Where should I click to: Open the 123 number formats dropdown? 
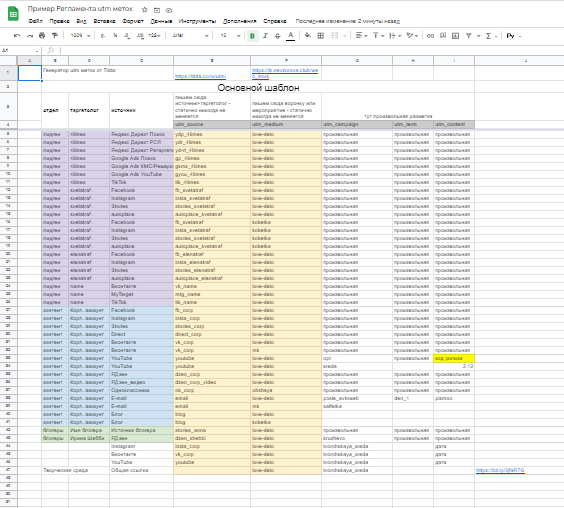(x=154, y=36)
